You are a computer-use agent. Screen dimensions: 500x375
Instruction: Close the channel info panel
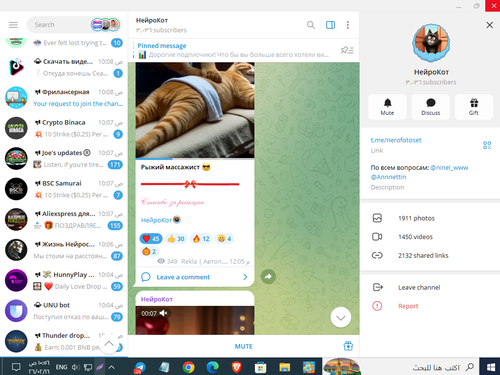pos(489,25)
